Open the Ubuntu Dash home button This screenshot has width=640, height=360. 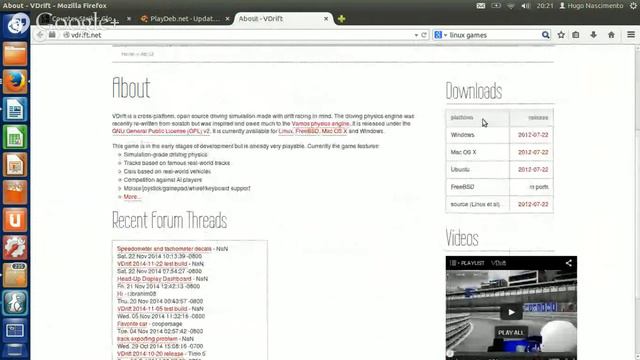15,24
